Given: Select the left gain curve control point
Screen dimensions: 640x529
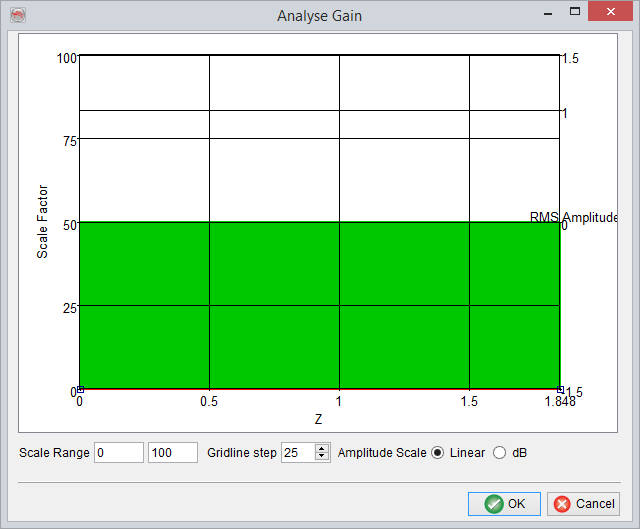Looking at the screenshot, I should 80,389.
